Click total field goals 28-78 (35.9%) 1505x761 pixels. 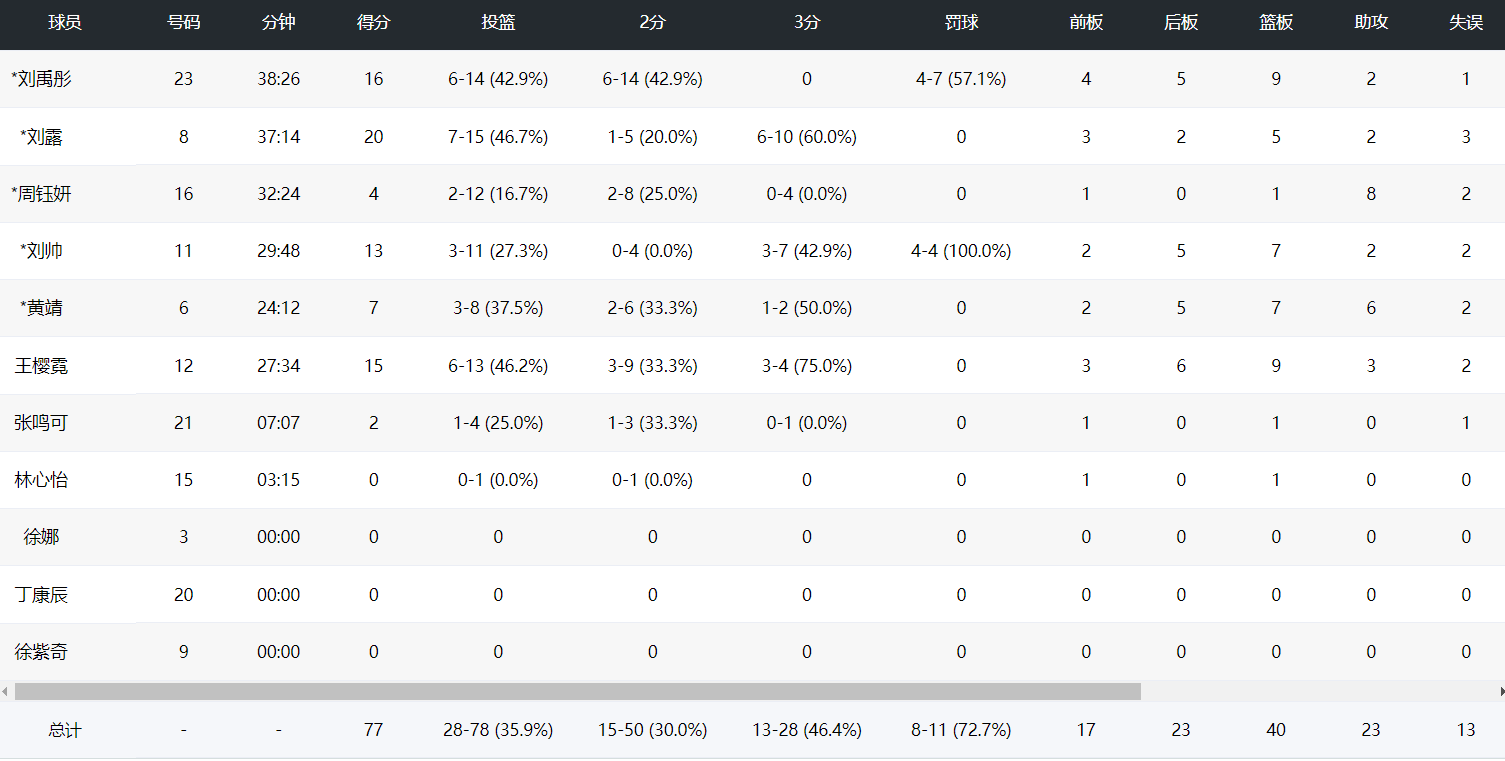point(498,730)
